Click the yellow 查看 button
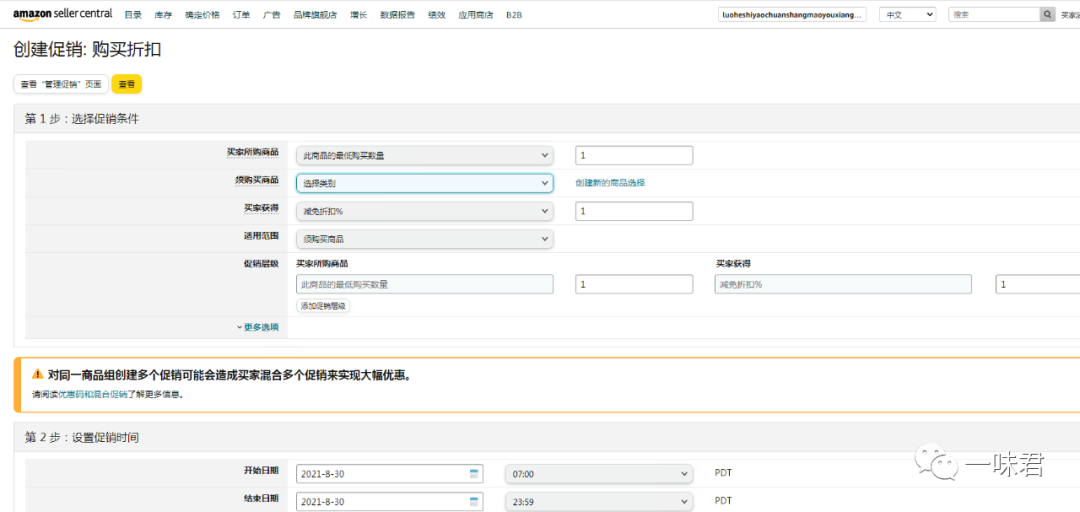This screenshot has width=1080, height=512. click(x=127, y=84)
